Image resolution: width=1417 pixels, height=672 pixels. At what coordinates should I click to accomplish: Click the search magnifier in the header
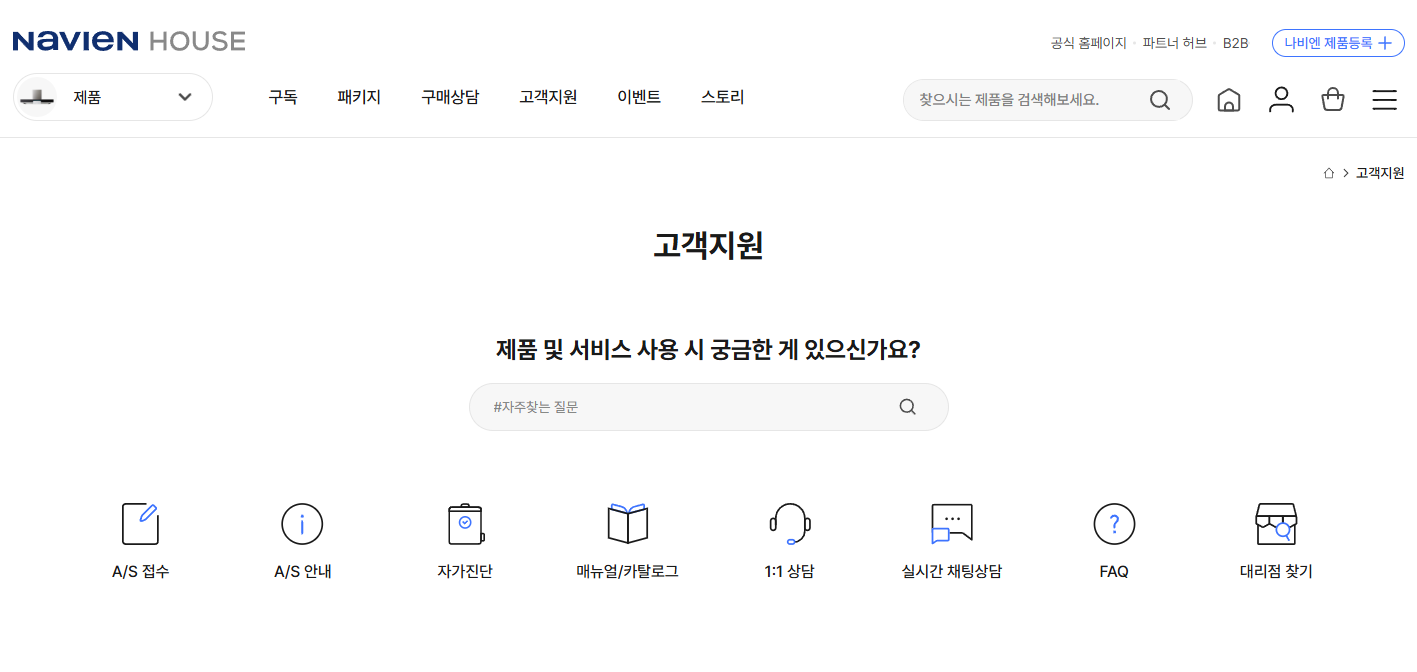(x=1159, y=100)
